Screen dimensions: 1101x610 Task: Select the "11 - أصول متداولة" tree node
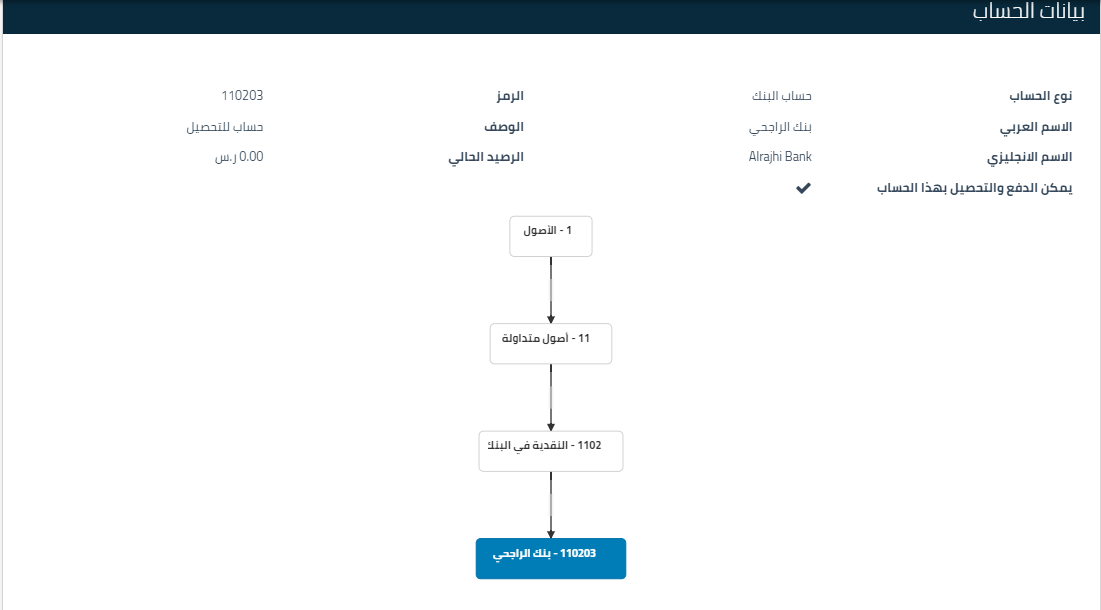pyautogui.click(x=550, y=343)
